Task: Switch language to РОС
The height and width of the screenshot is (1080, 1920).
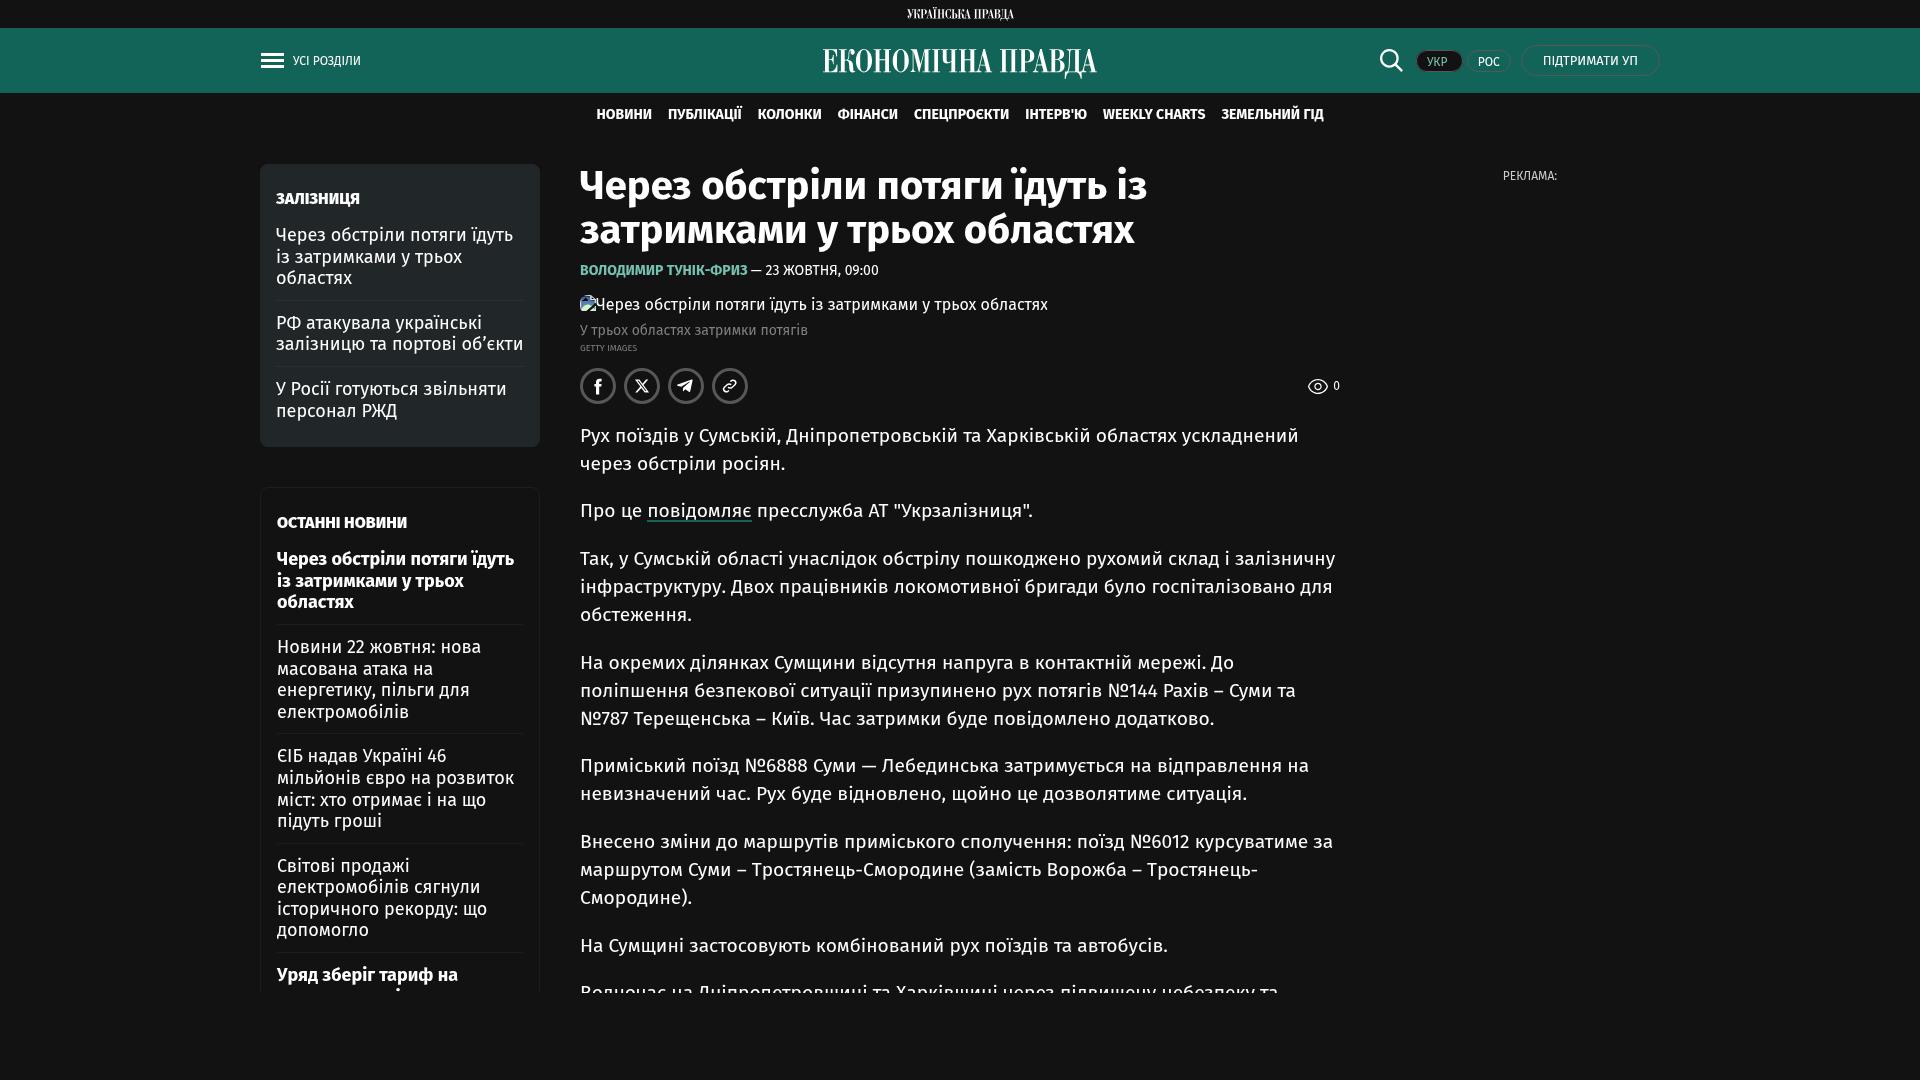Action: [x=1488, y=62]
